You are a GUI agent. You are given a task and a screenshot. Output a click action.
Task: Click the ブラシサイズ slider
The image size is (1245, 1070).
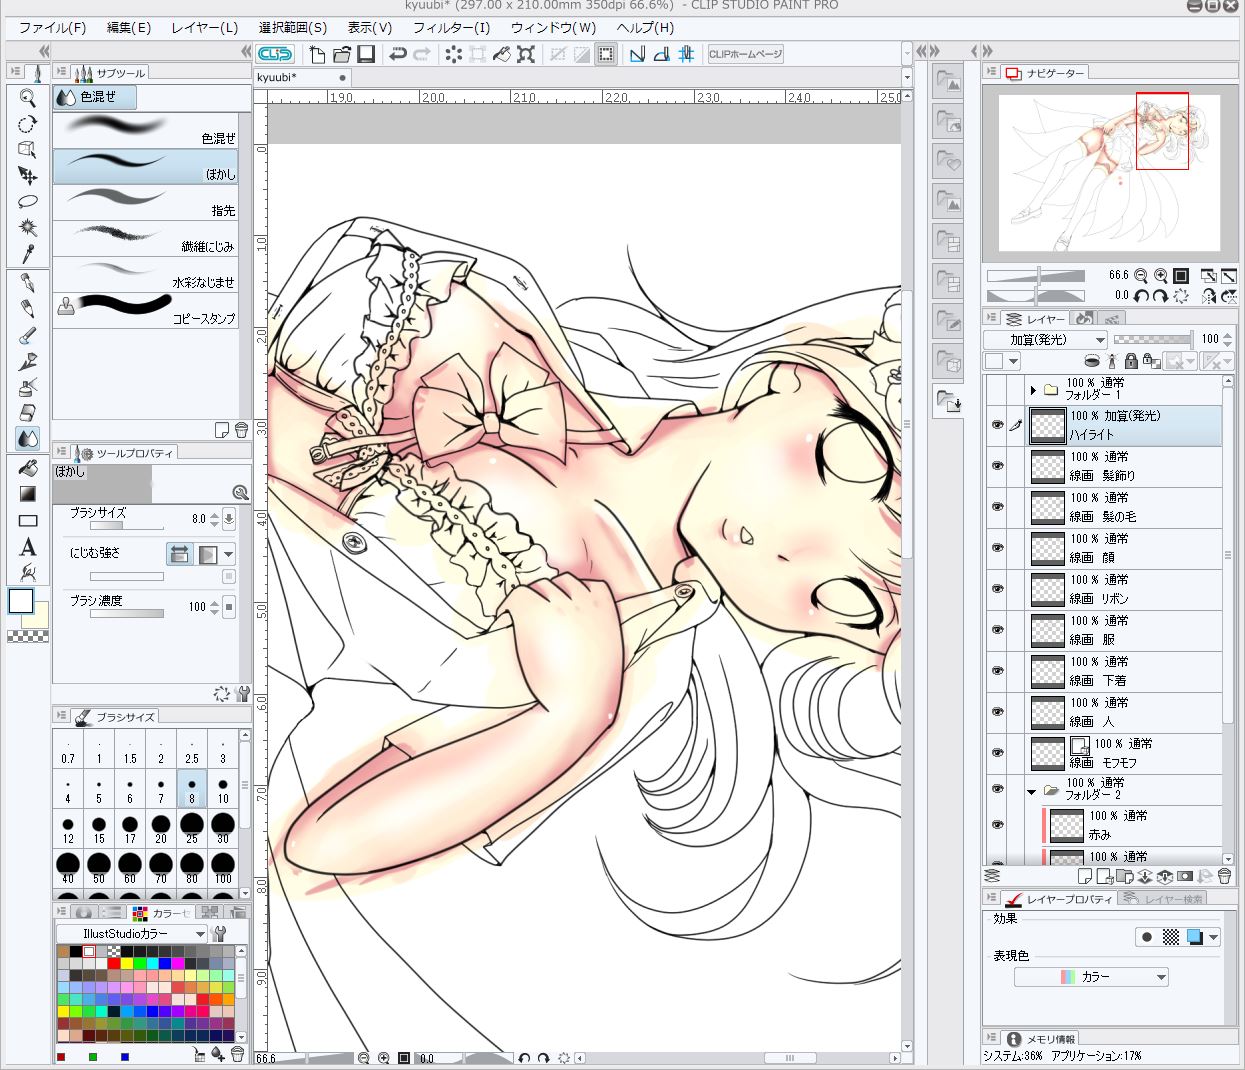coord(126,526)
